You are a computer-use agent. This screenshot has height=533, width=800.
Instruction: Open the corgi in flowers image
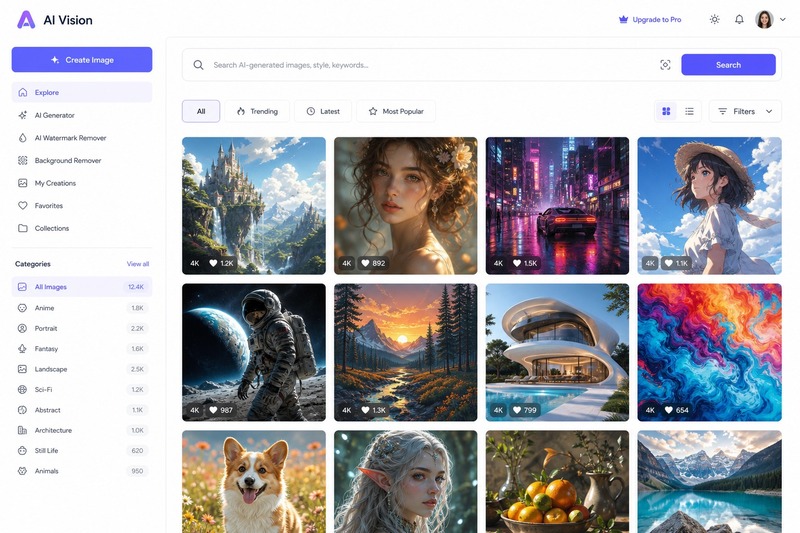click(254, 481)
